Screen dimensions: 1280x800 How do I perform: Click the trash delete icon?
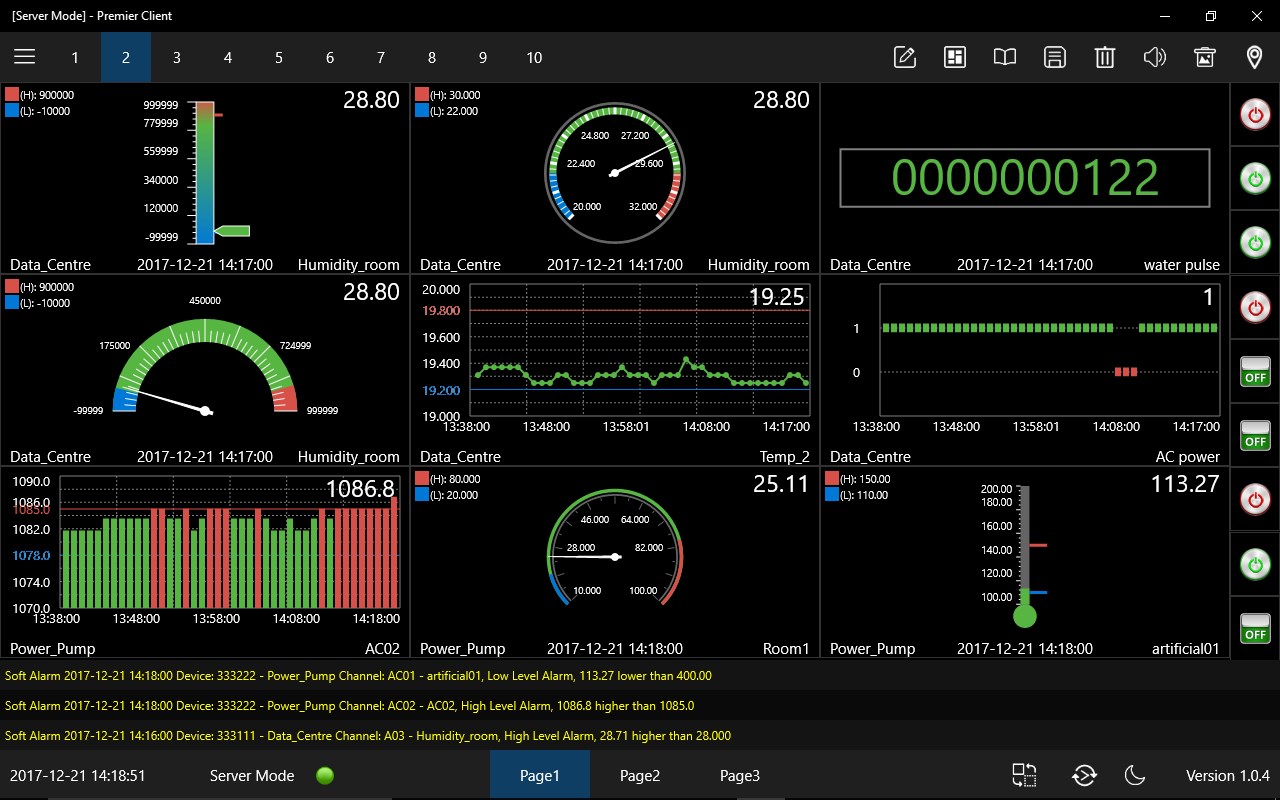point(1104,57)
